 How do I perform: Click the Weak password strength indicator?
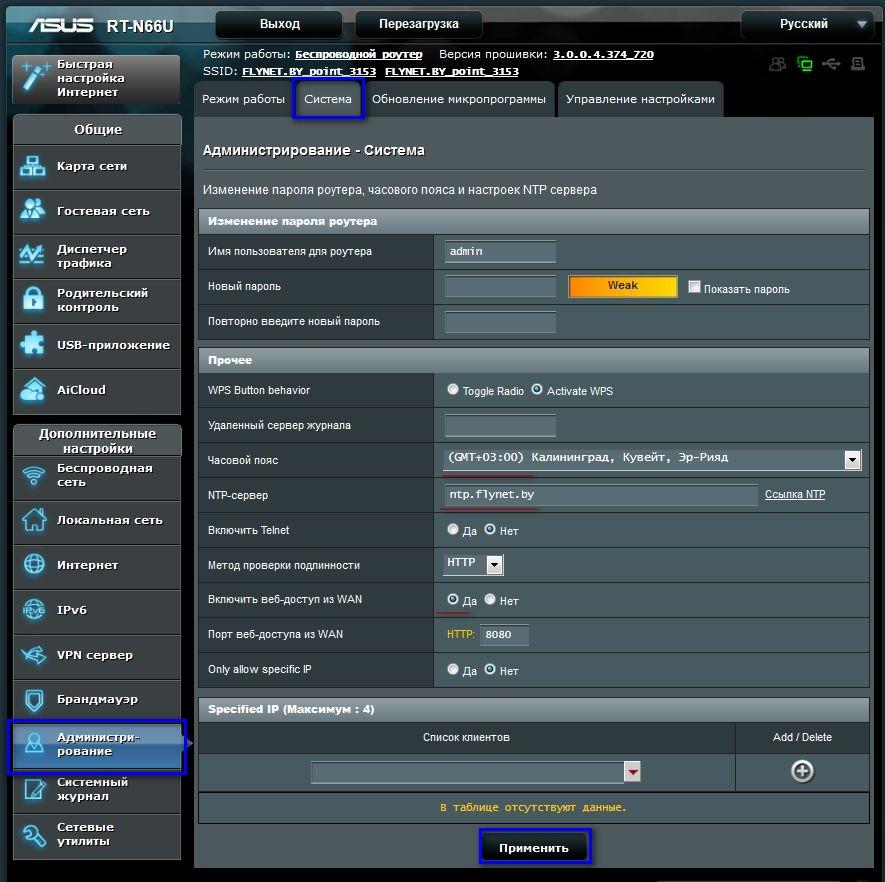click(x=623, y=286)
